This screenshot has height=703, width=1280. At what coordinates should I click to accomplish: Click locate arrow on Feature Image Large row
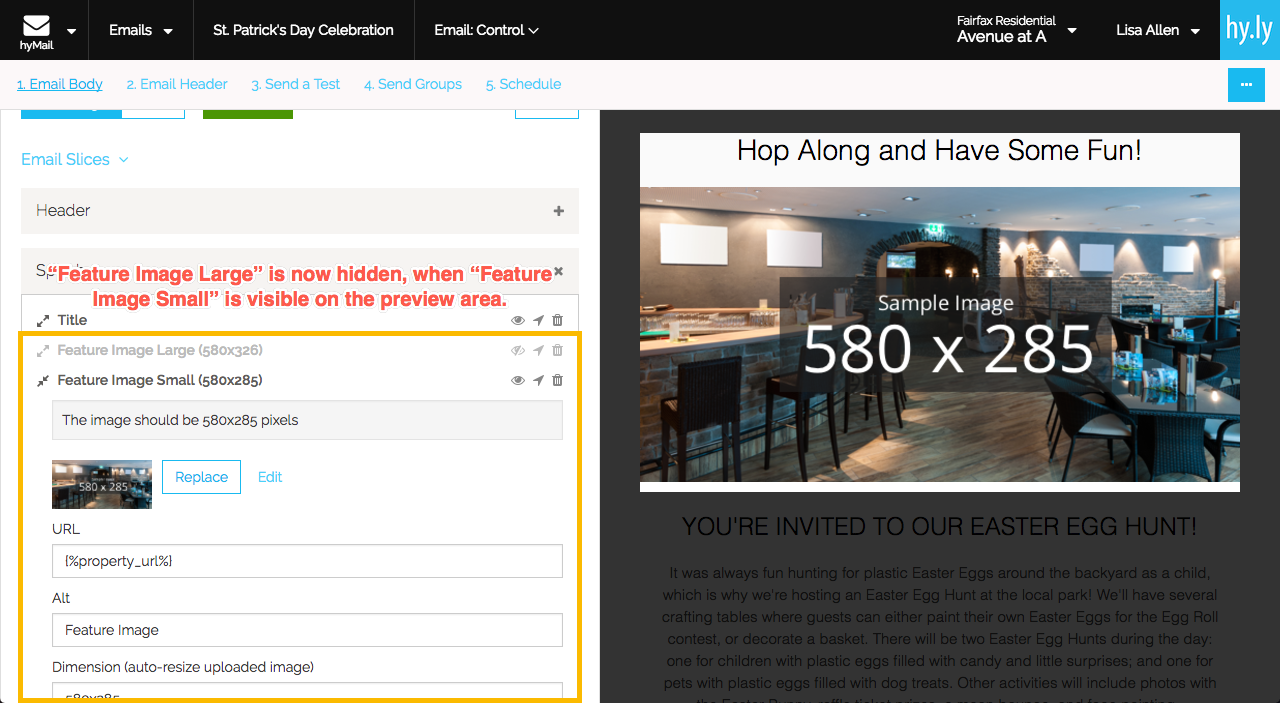pos(538,351)
